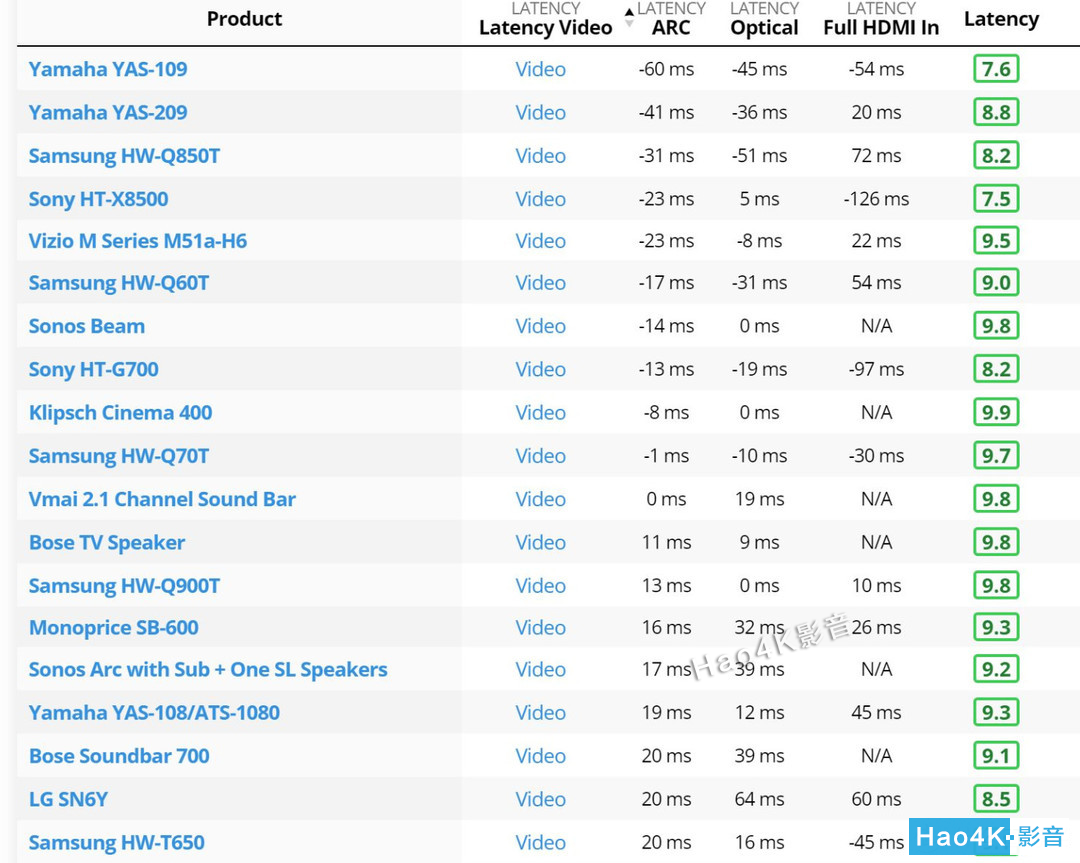Play Video link for Yamaha YAS-108/ATS-1080
The width and height of the screenshot is (1080, 863).
(x=541, y=713)
